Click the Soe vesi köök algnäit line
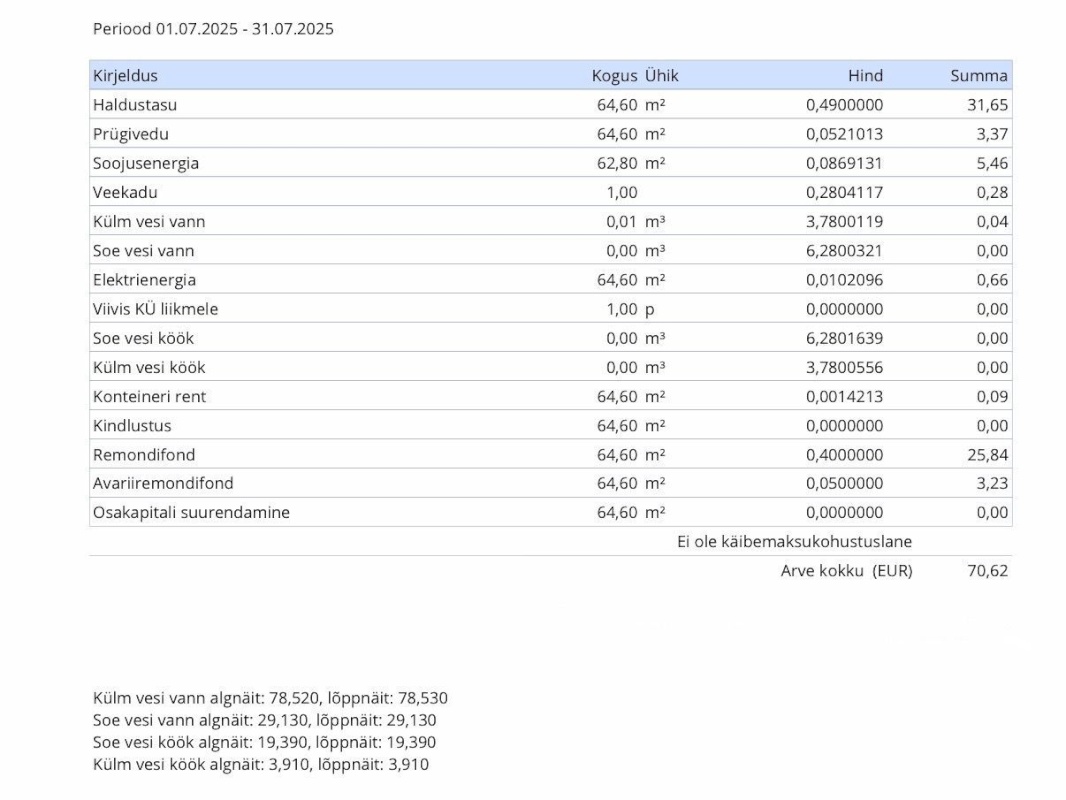 264,742
